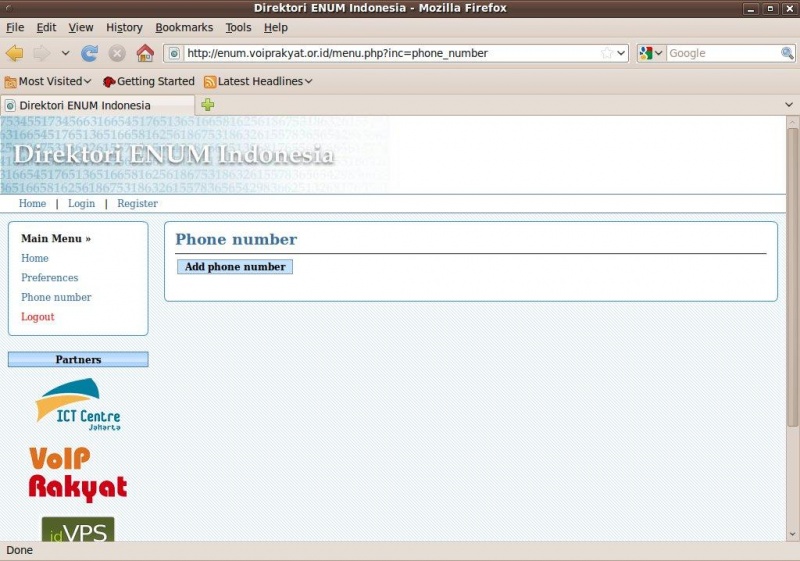
Task: Click the Register link
Action: (x=137, y=203)
